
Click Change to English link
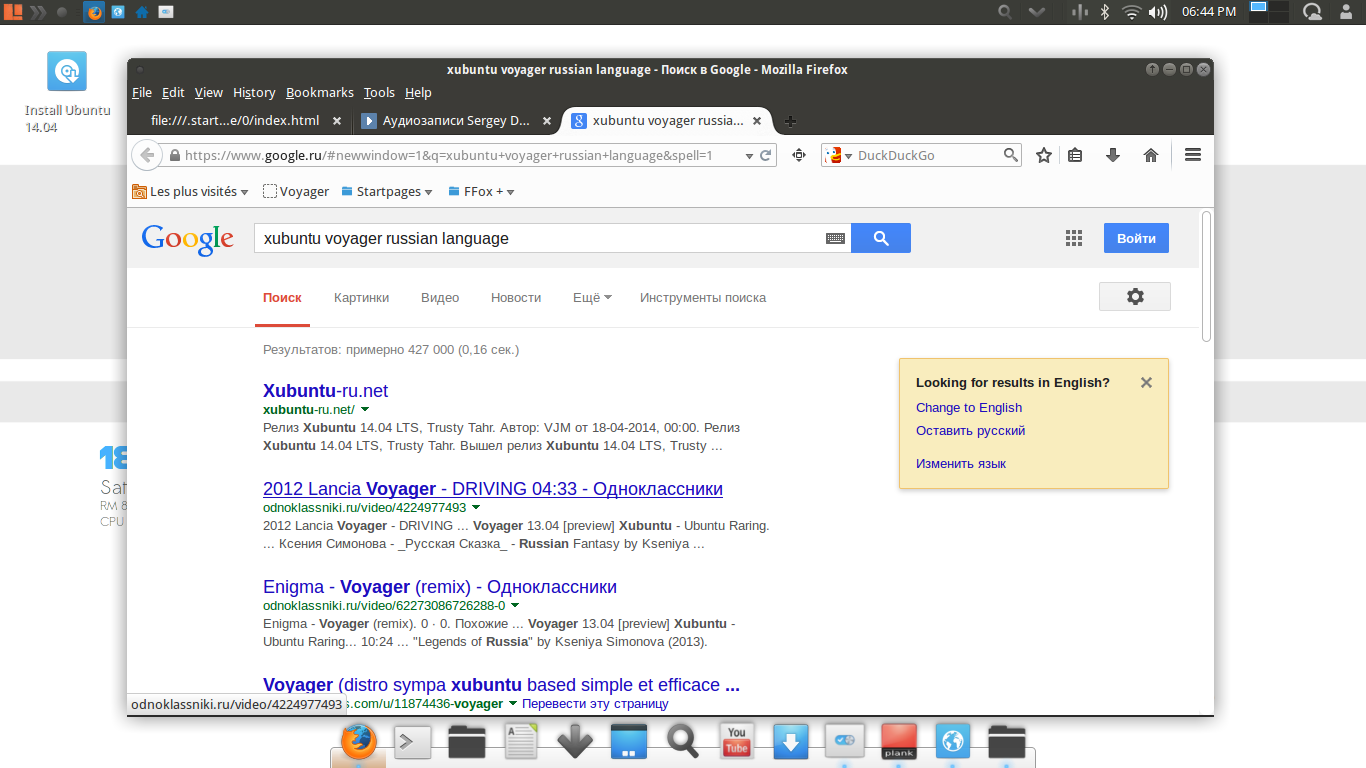tap(969, 407)
